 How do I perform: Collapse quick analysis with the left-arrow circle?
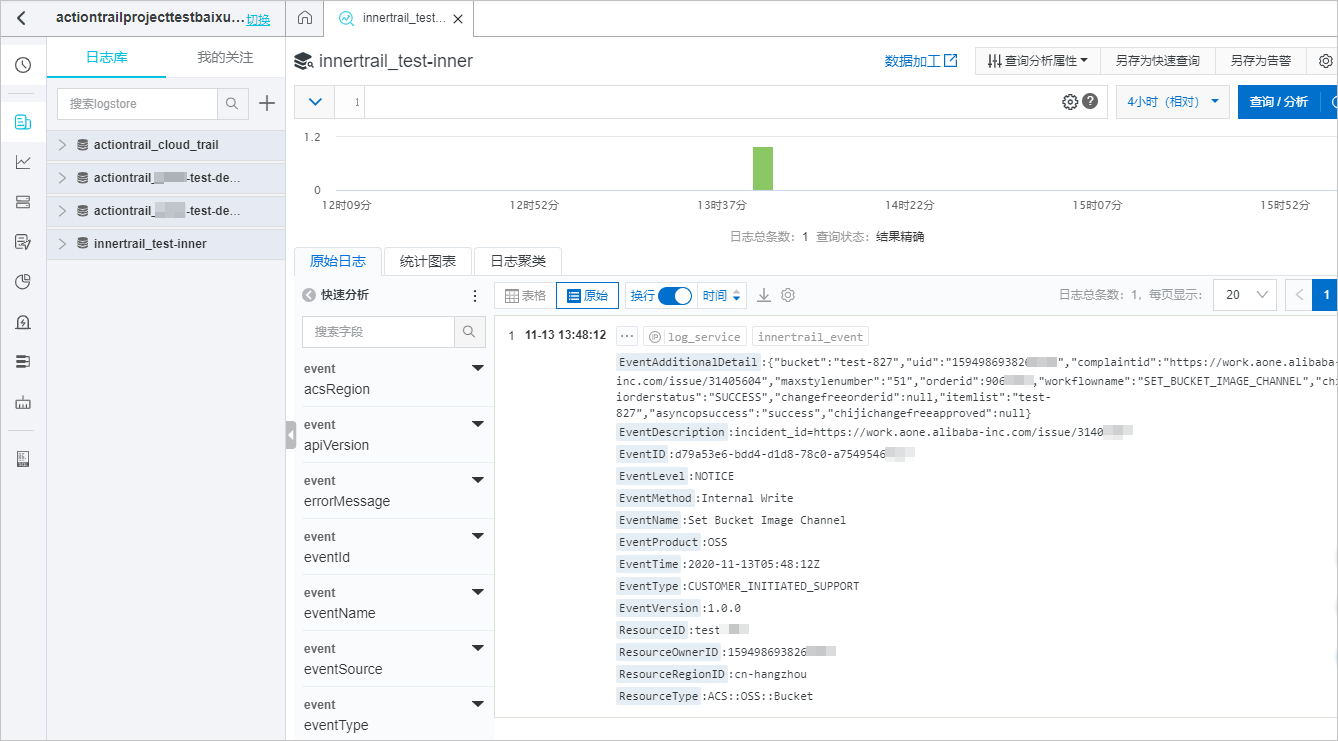point(309,295)
